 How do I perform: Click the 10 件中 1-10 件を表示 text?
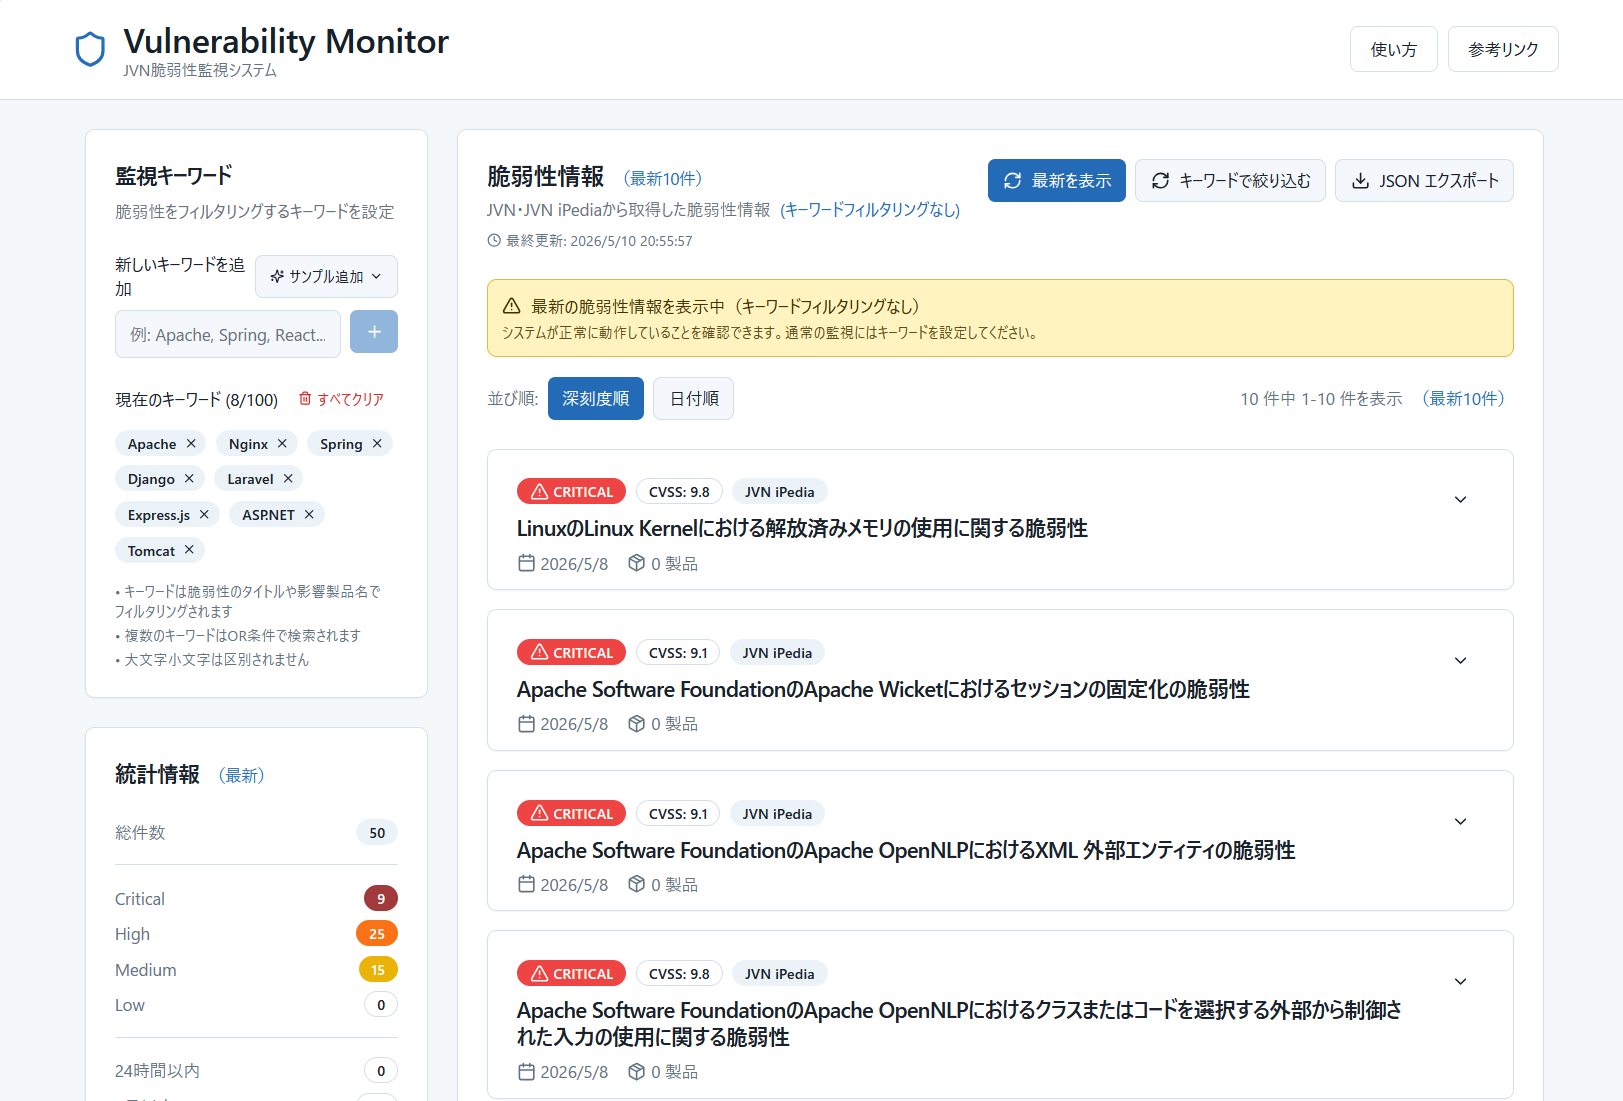click(1321, 398)
